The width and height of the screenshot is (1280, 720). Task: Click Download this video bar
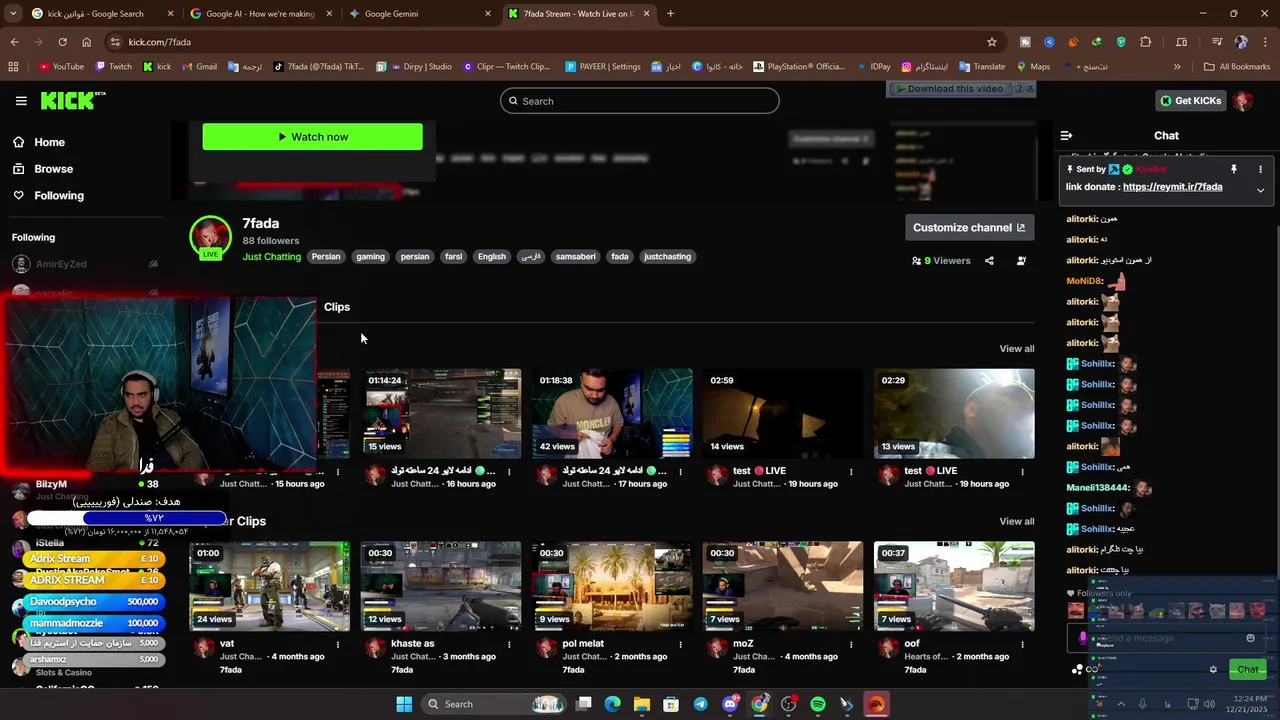click(x=950, y=89)
